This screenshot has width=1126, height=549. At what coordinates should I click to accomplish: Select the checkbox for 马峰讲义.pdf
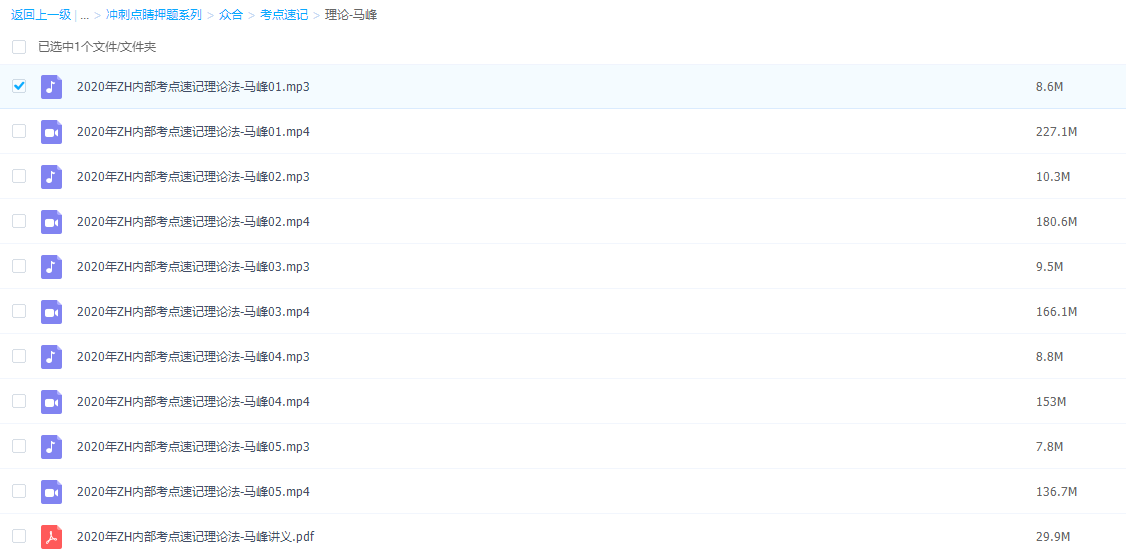[19, 536]
